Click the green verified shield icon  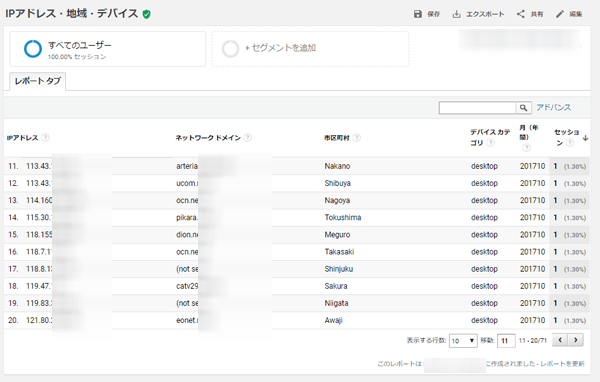(146, 14)
